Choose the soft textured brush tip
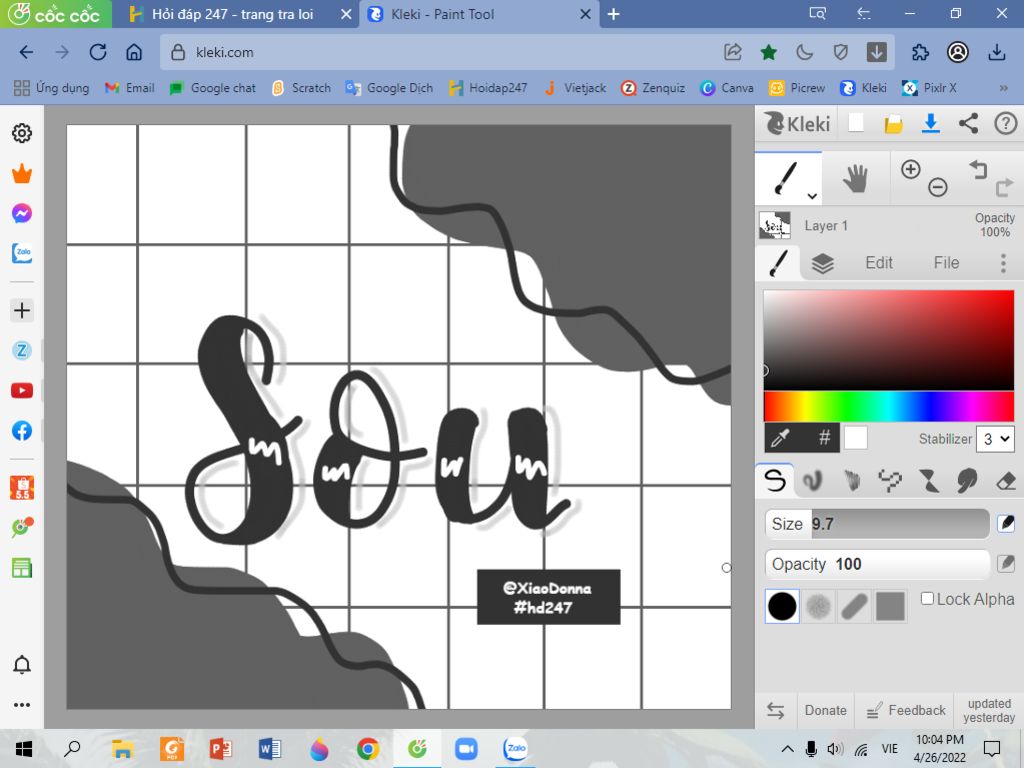Screen dimensions: 1024x768 point(818,606)
